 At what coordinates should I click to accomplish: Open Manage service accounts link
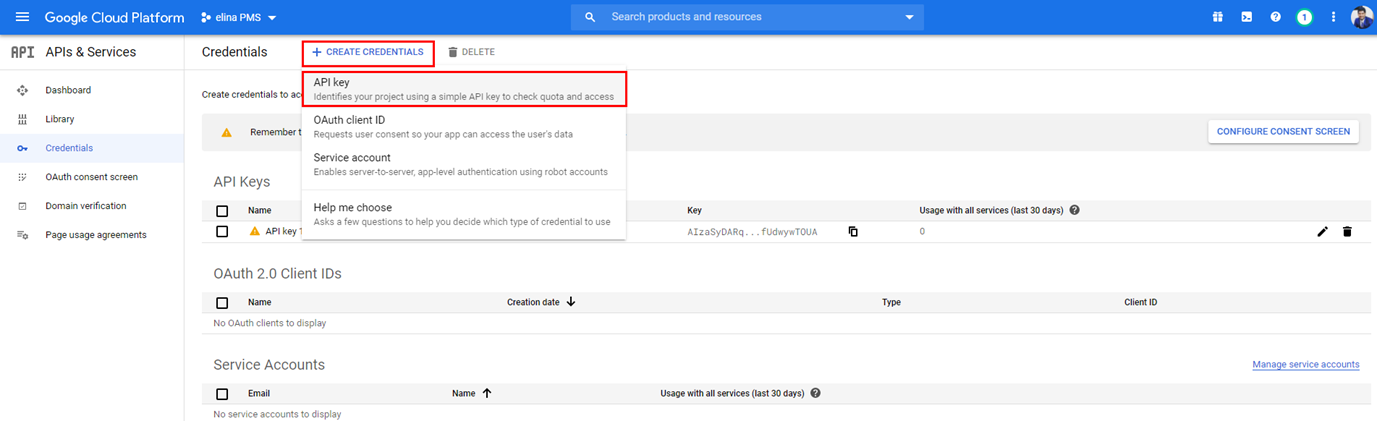click(1305, 365)
